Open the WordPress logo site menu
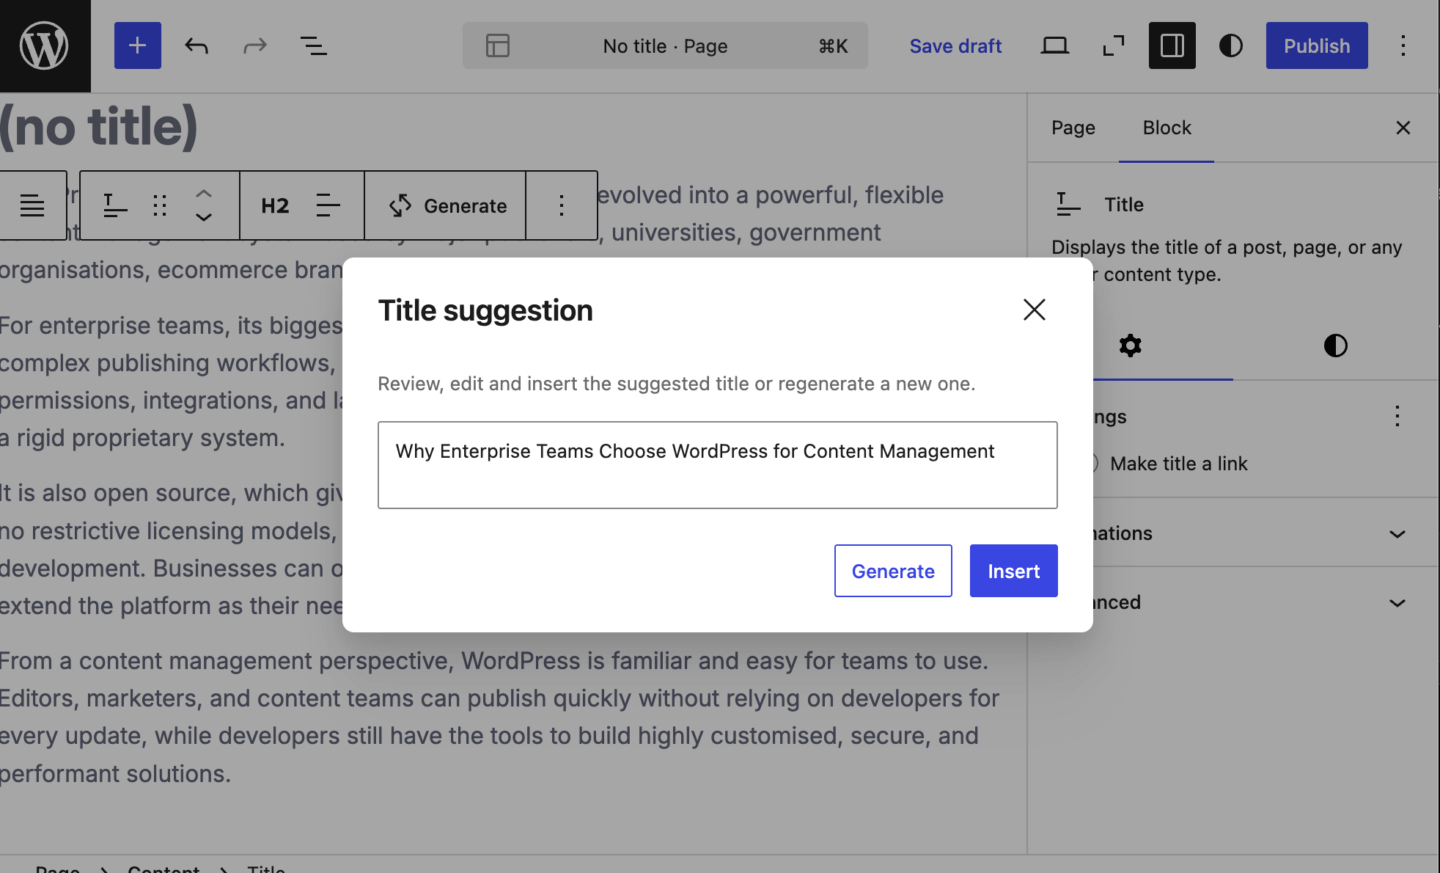Screen dimensions: 1440x873 (45, 46)
